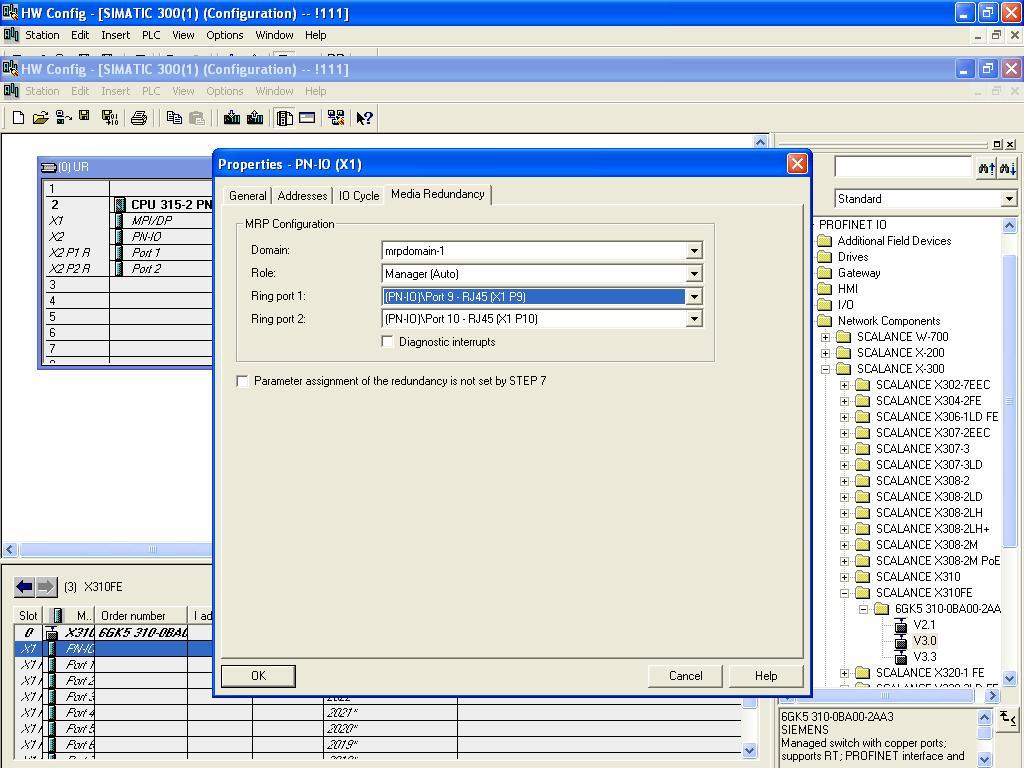Click the Save and Compile icon
This screenshot has height=768, width=1024.
110,118
